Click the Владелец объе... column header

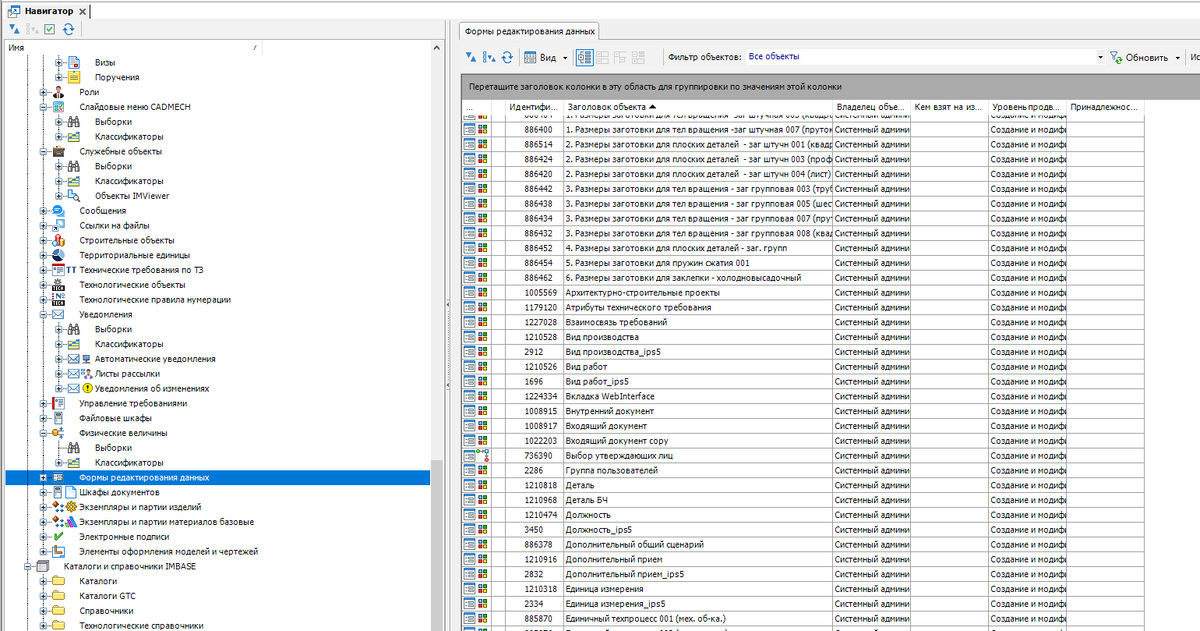[871, 107]
